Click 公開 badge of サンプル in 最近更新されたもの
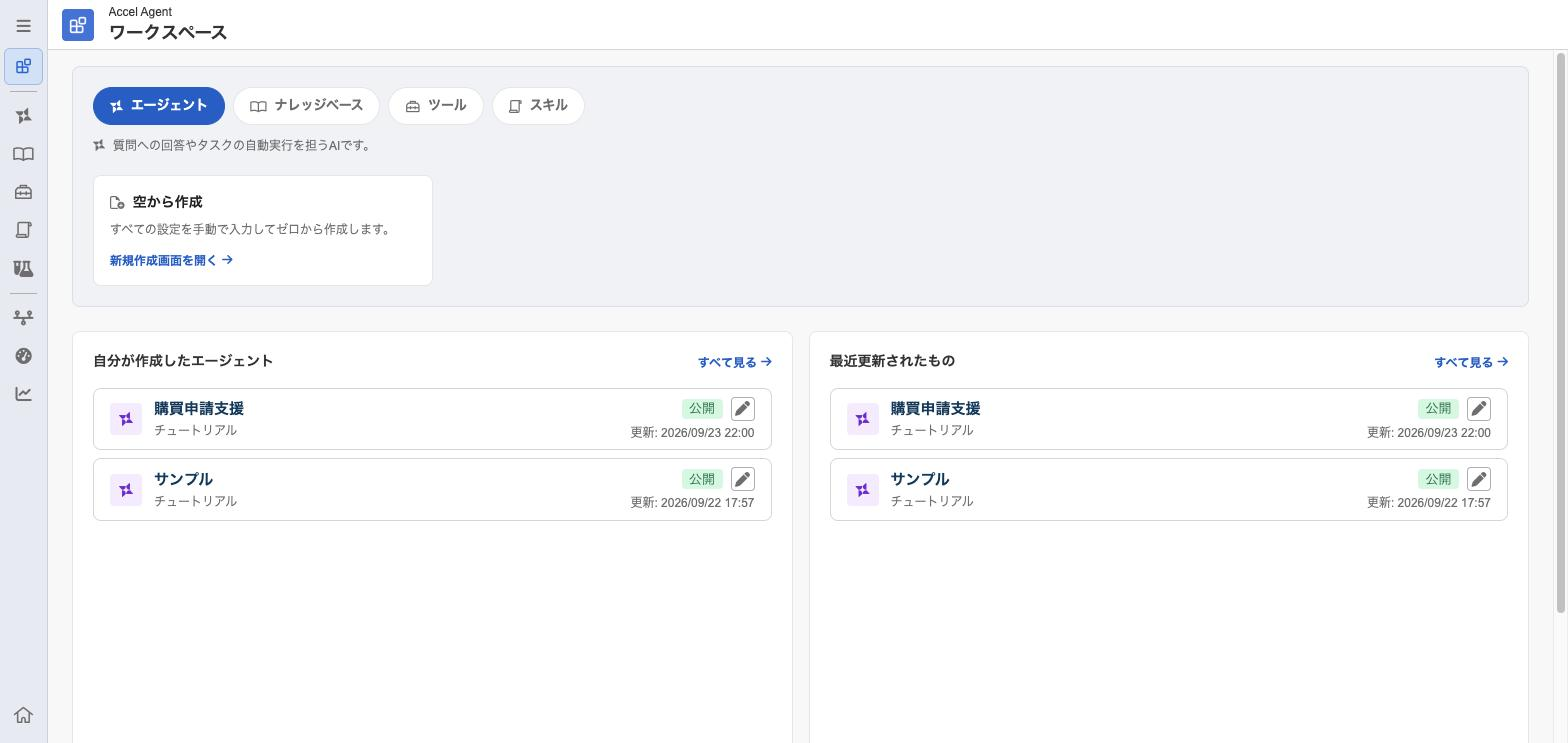The image size is (1568, 743). click(x=1438, y=479)
